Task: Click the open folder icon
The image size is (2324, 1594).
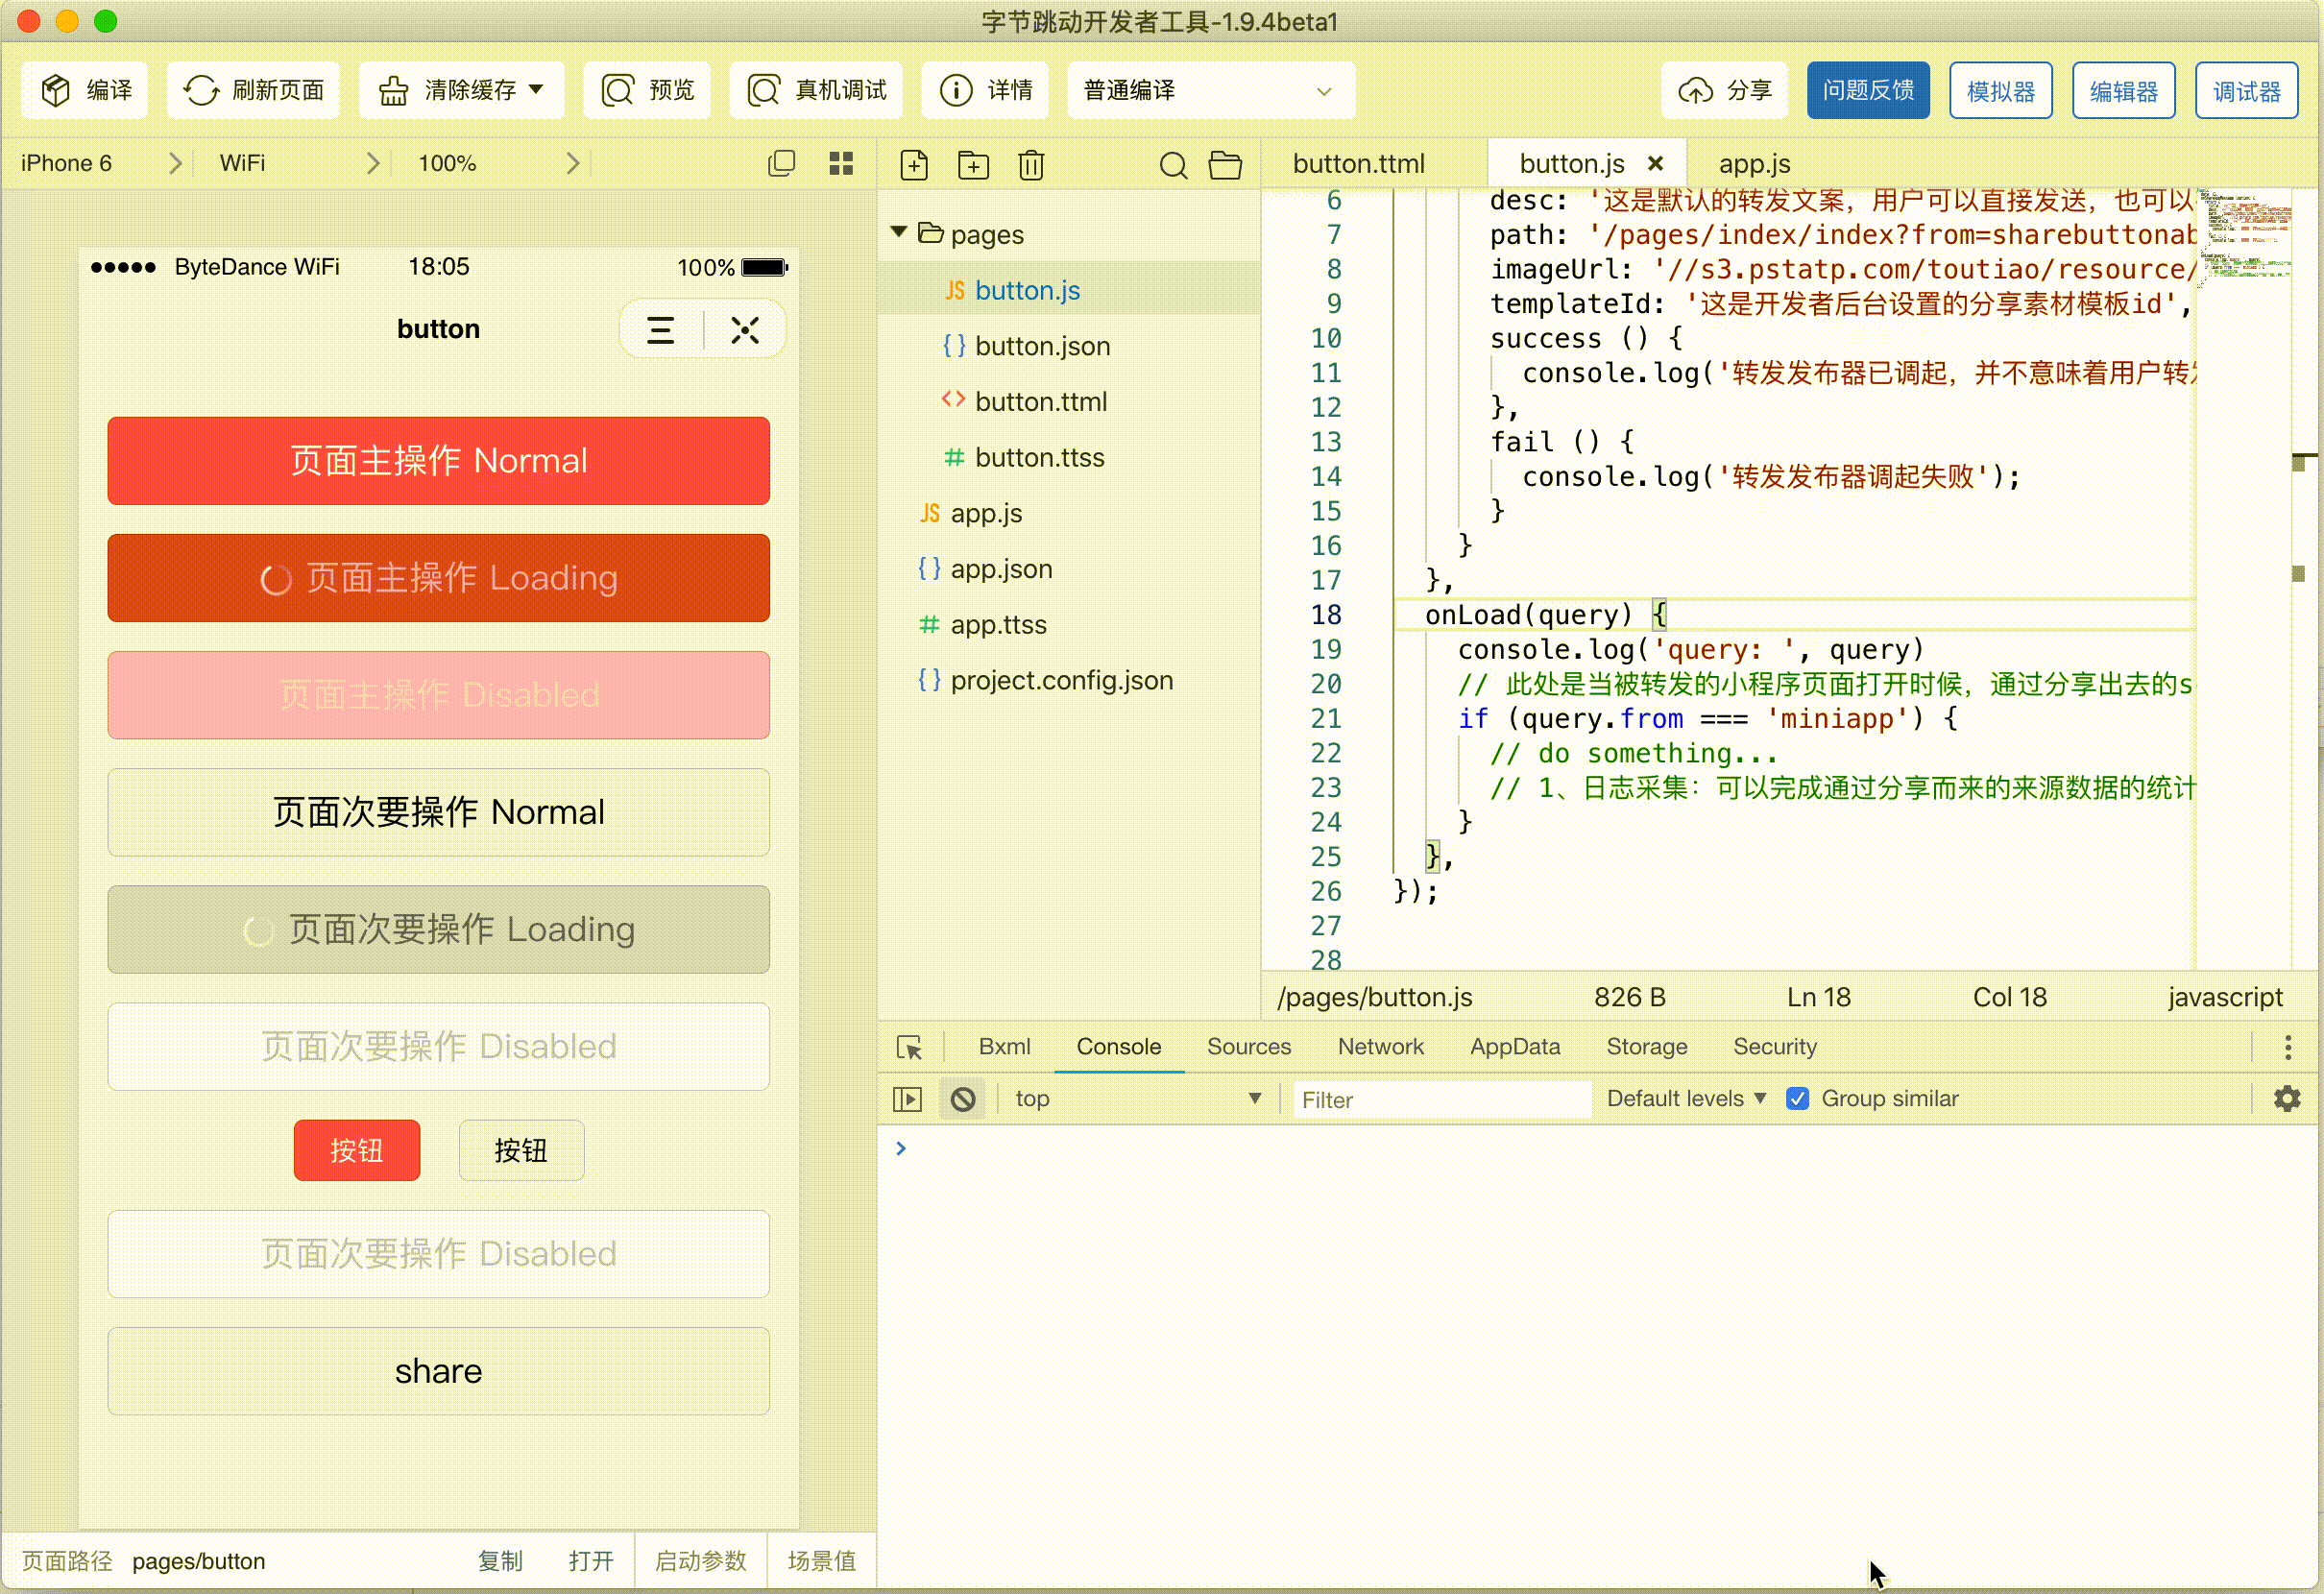Action: (x=1225, y=165)
